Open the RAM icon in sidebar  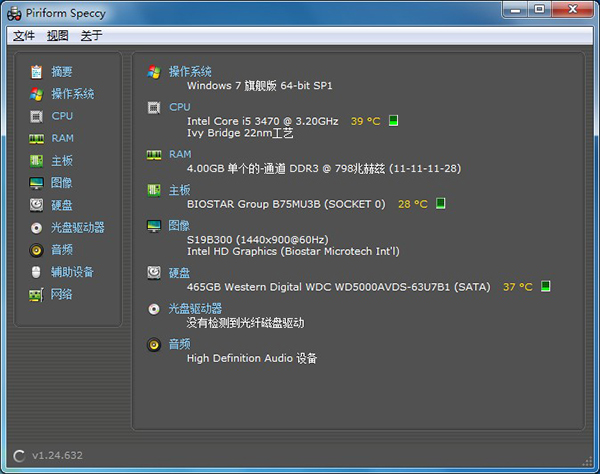36,138
